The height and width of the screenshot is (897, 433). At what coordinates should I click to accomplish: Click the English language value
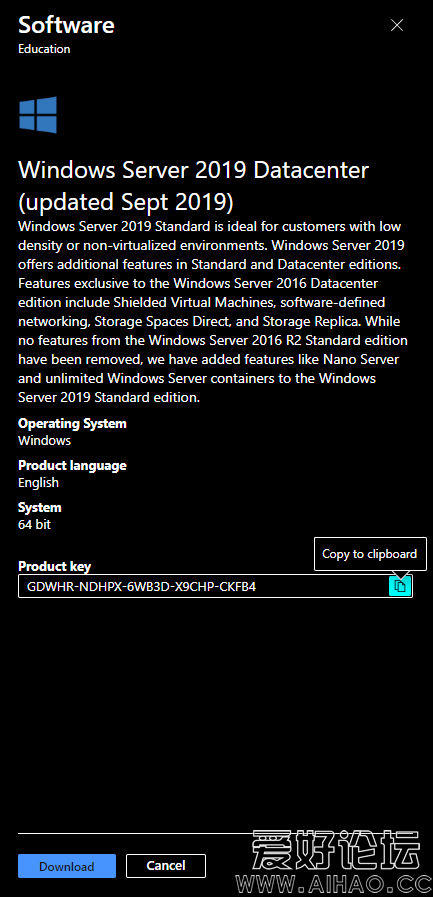38,482
